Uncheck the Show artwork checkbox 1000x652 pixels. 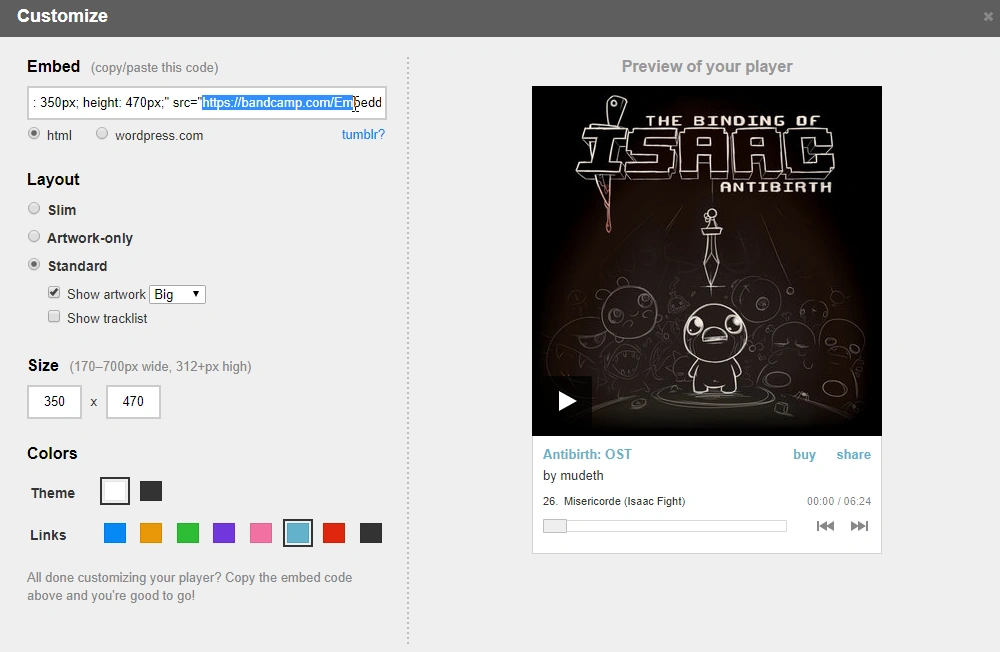click(54, 293)
